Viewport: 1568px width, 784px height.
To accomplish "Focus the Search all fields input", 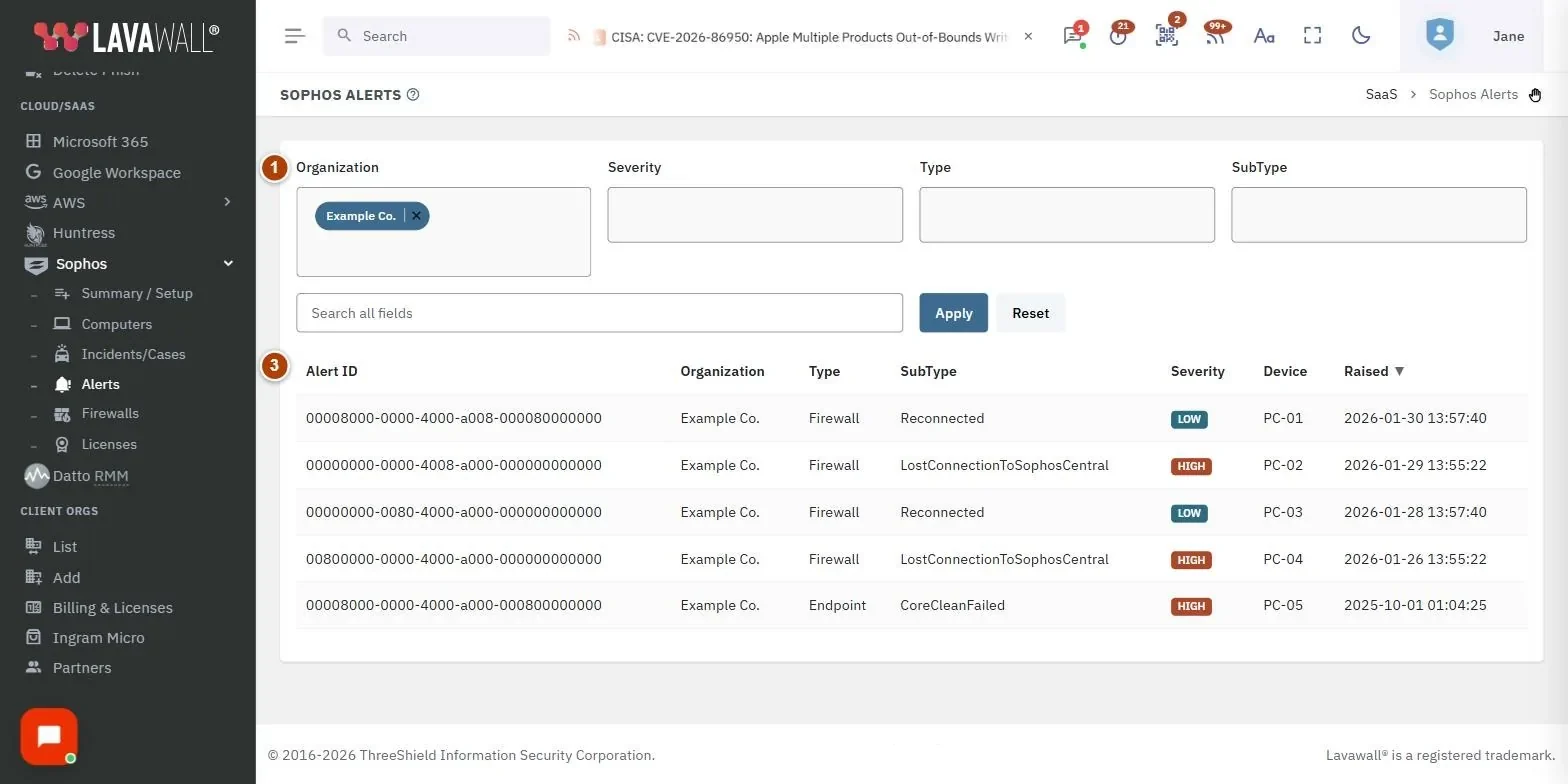I will [599, 313].
